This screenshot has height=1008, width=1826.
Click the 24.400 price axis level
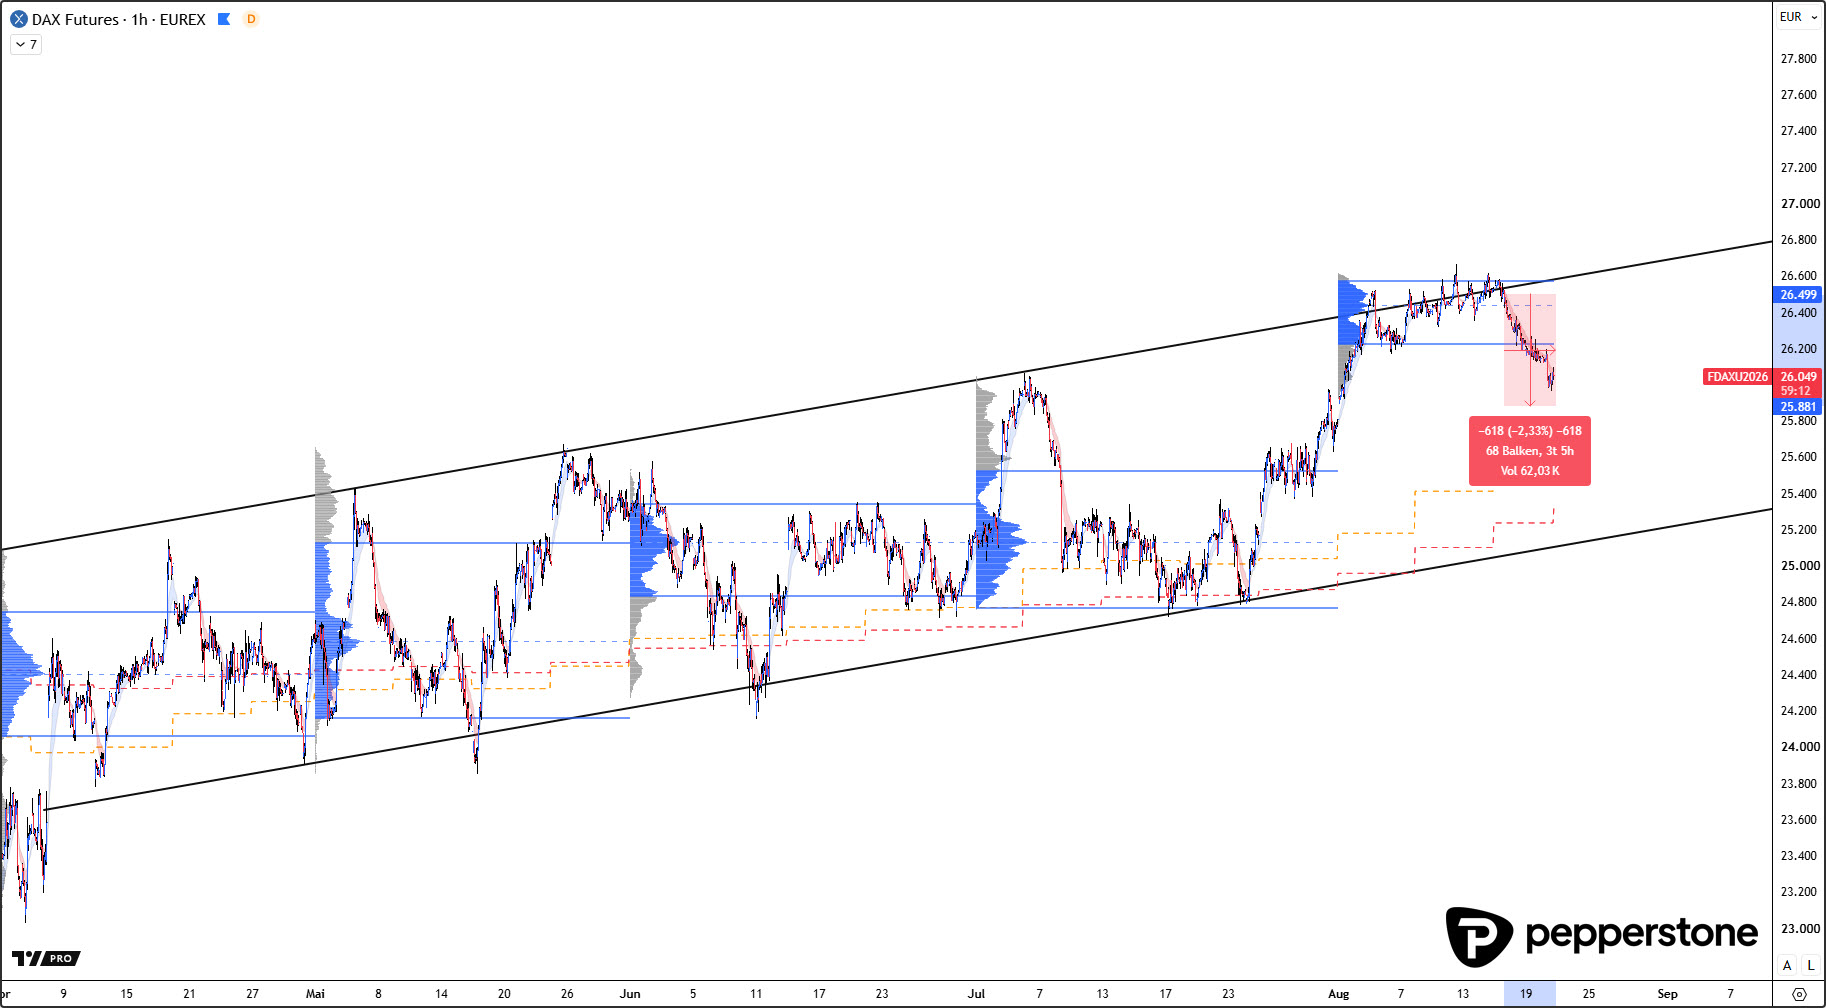[1798, 675]
